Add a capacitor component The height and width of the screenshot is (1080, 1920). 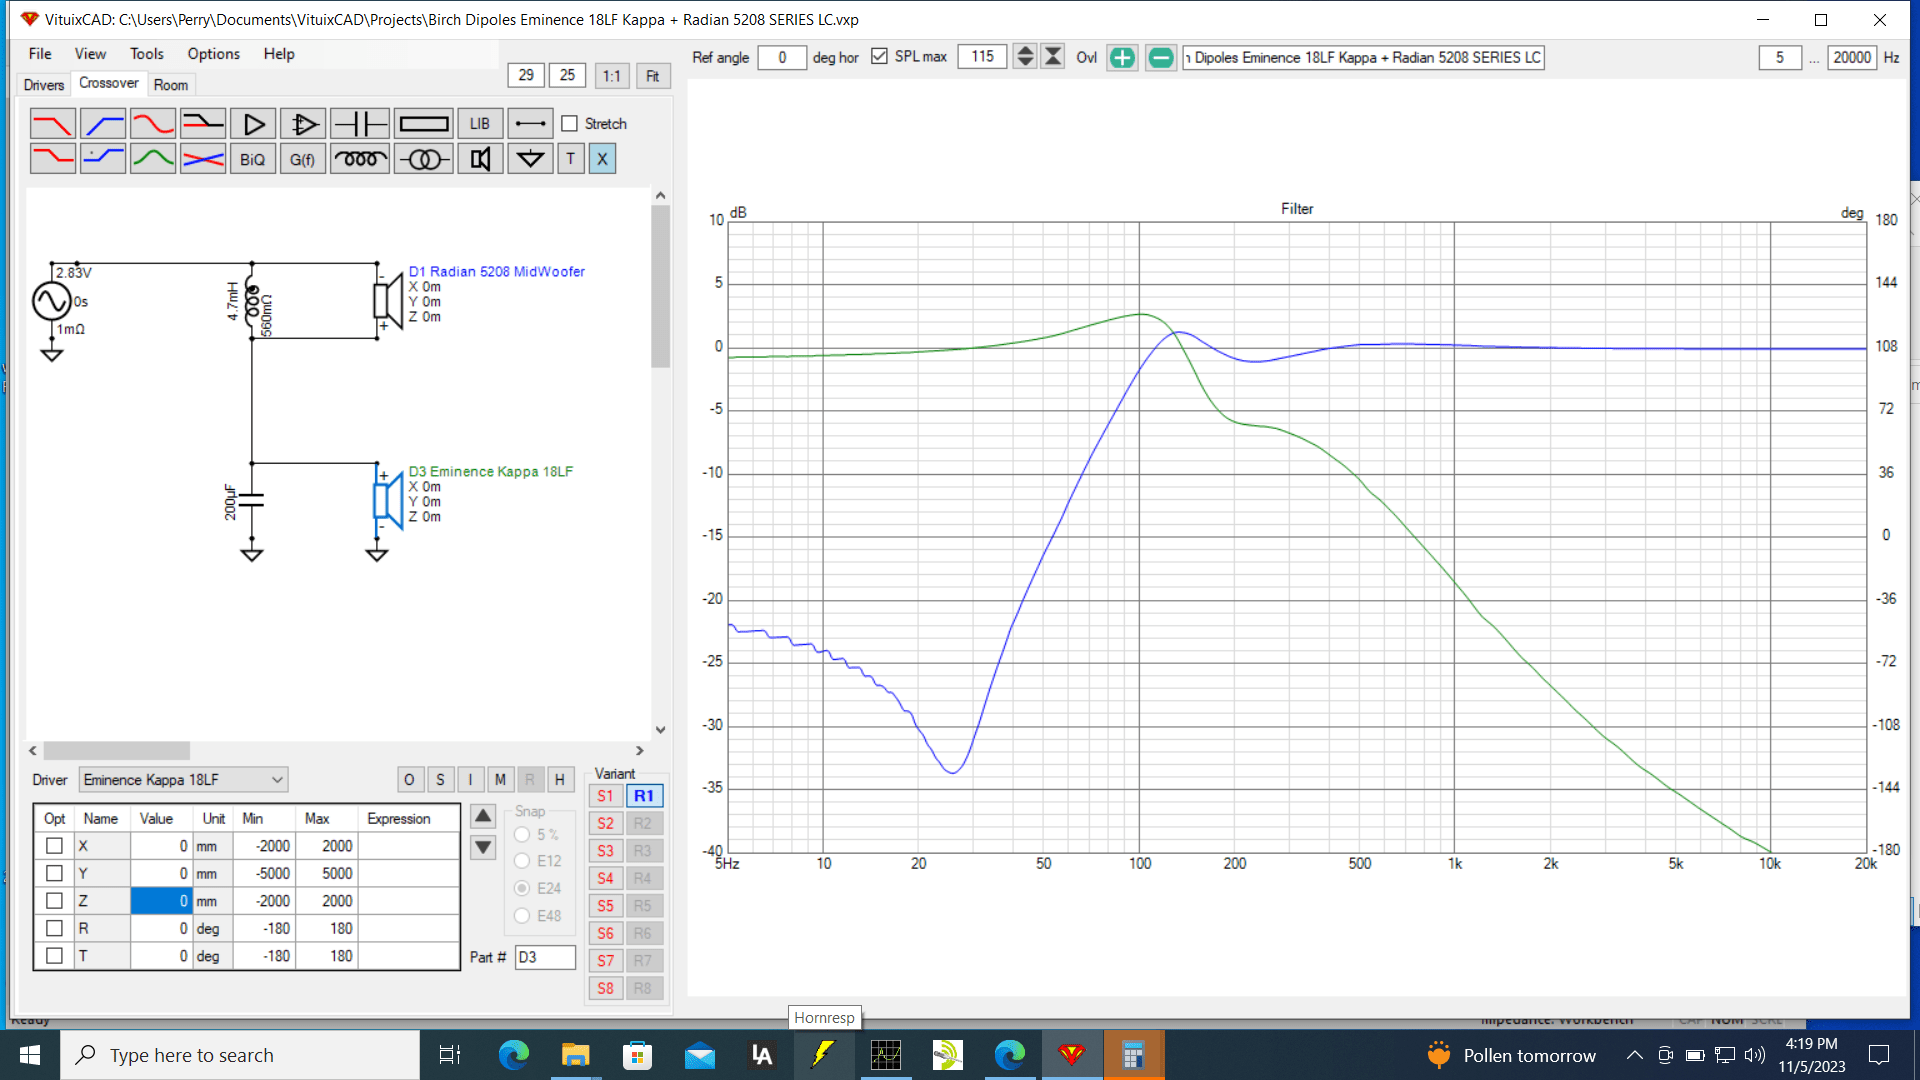pyautogui.click(x=360, y=124)
